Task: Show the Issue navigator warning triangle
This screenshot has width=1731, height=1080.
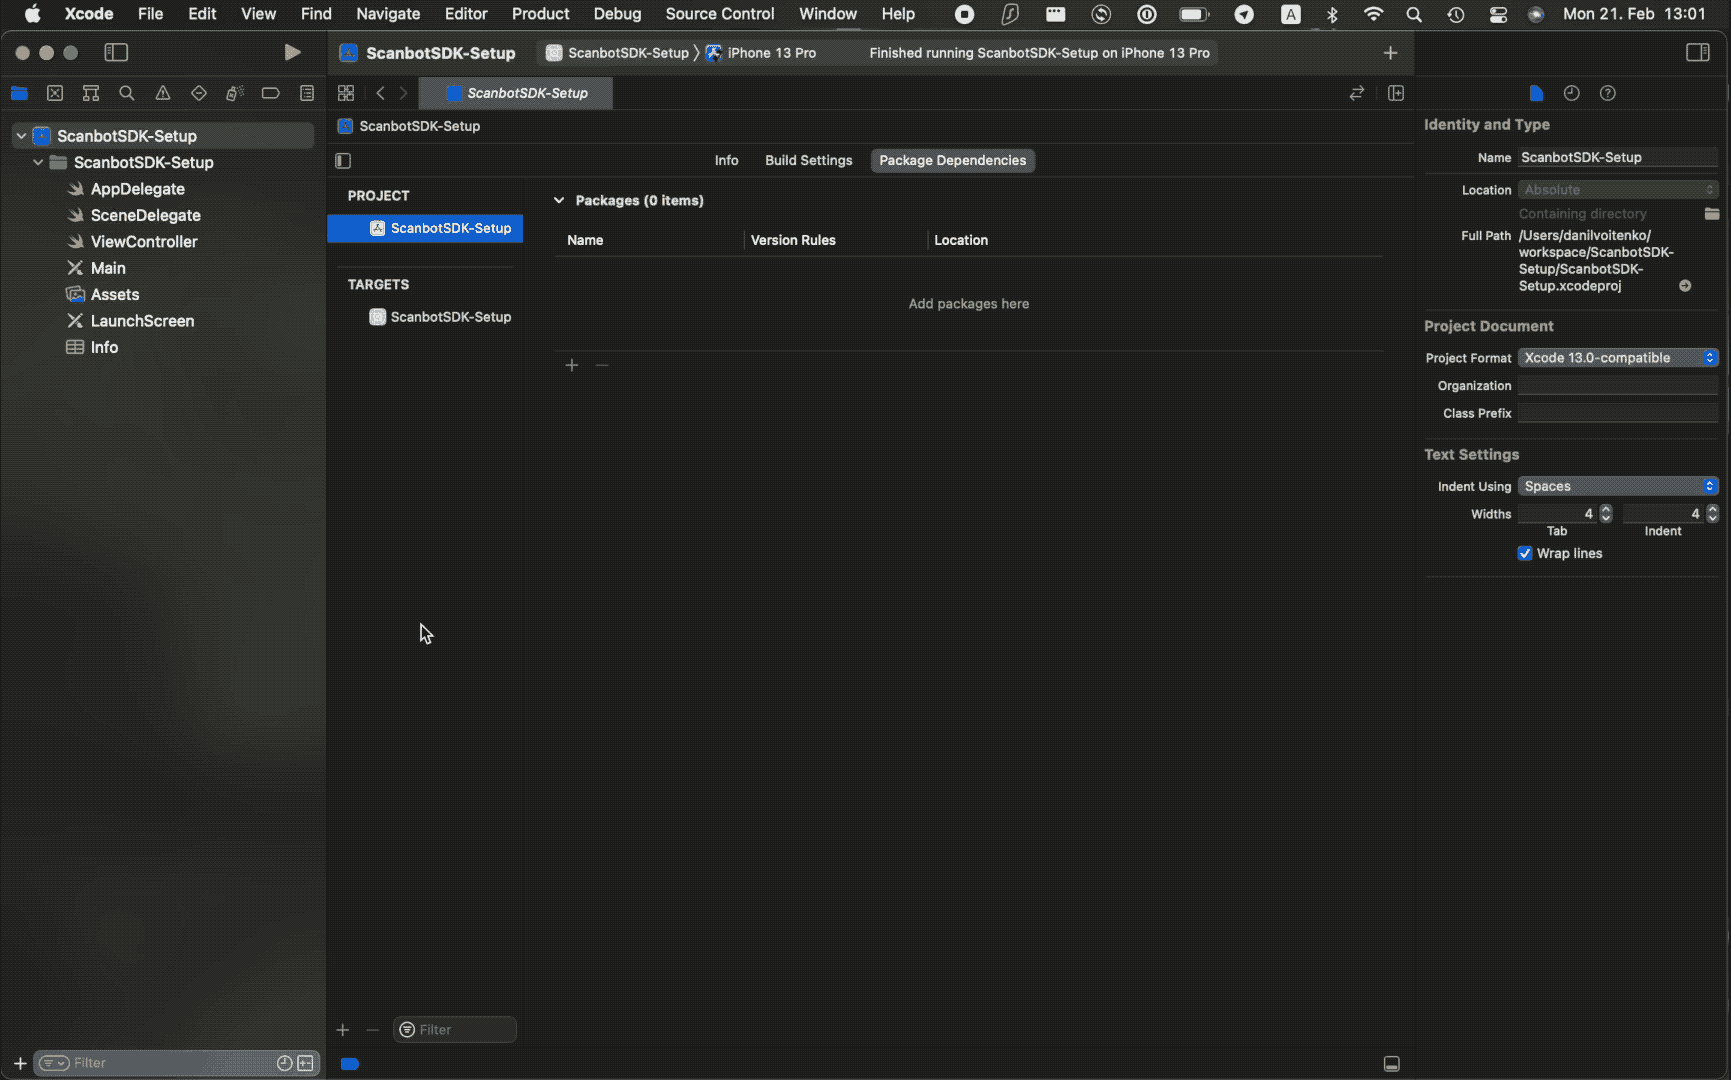Action: point(163,93)
